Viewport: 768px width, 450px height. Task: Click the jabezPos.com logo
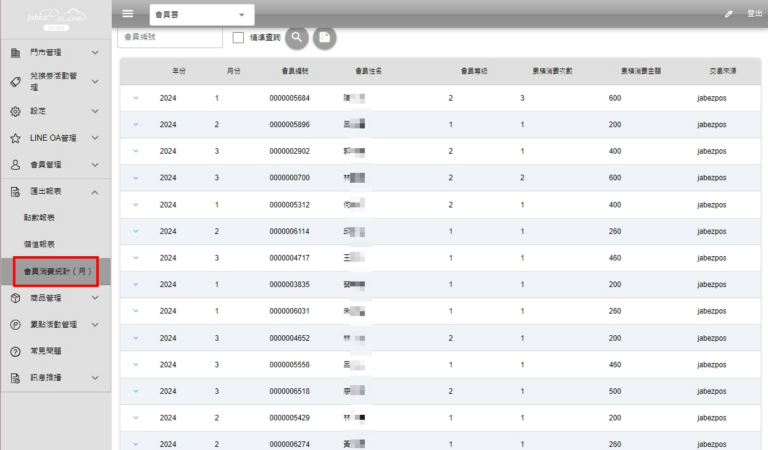coord(56,18)
